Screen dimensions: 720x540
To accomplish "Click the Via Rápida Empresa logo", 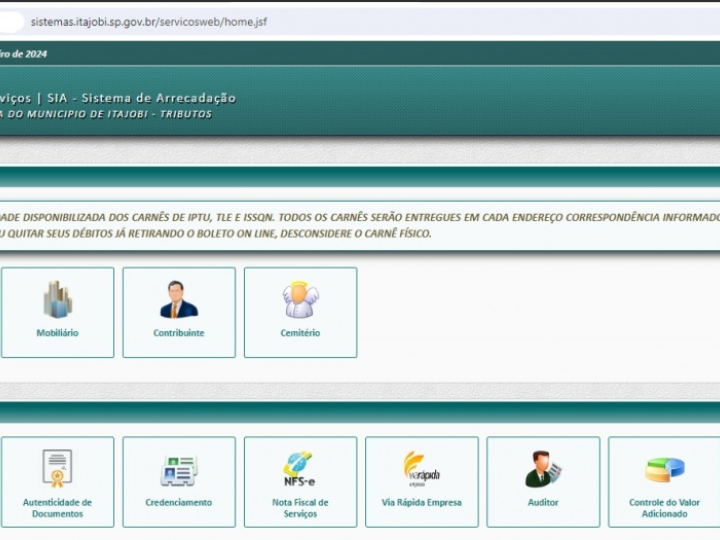I will click(x=421, y=468).
